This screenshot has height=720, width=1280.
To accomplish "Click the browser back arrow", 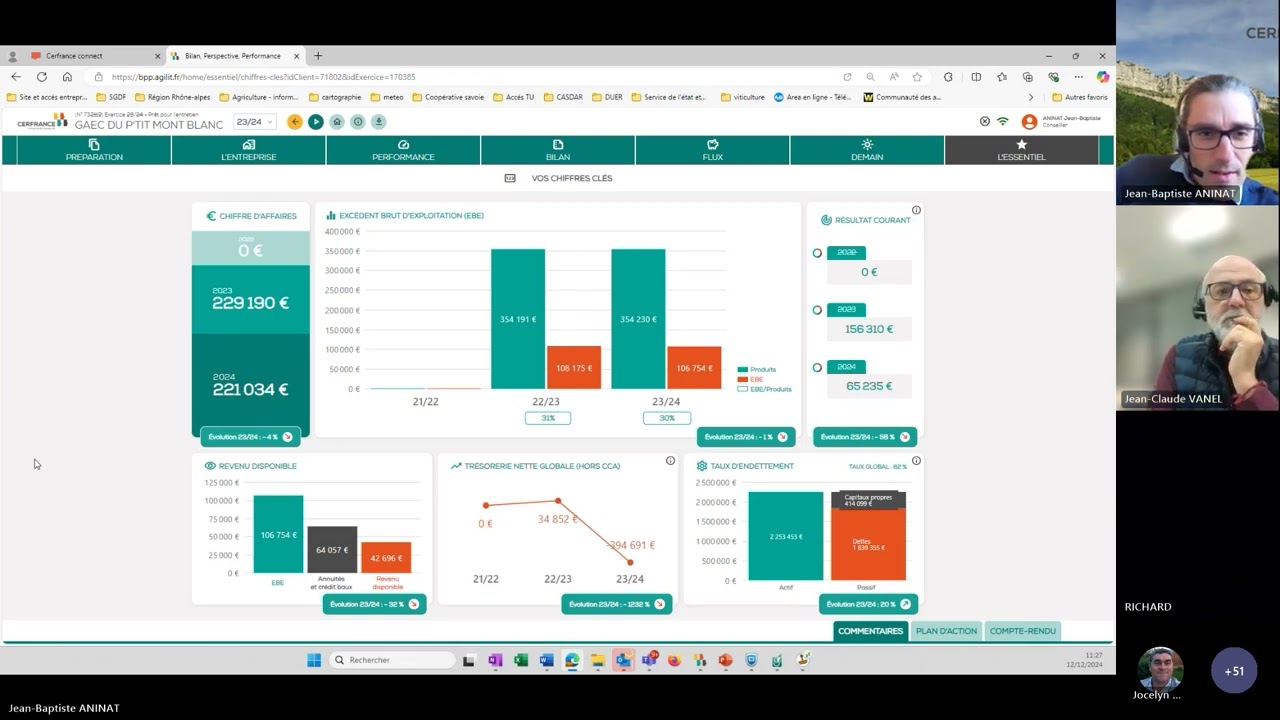I will (x=16, y=77).
